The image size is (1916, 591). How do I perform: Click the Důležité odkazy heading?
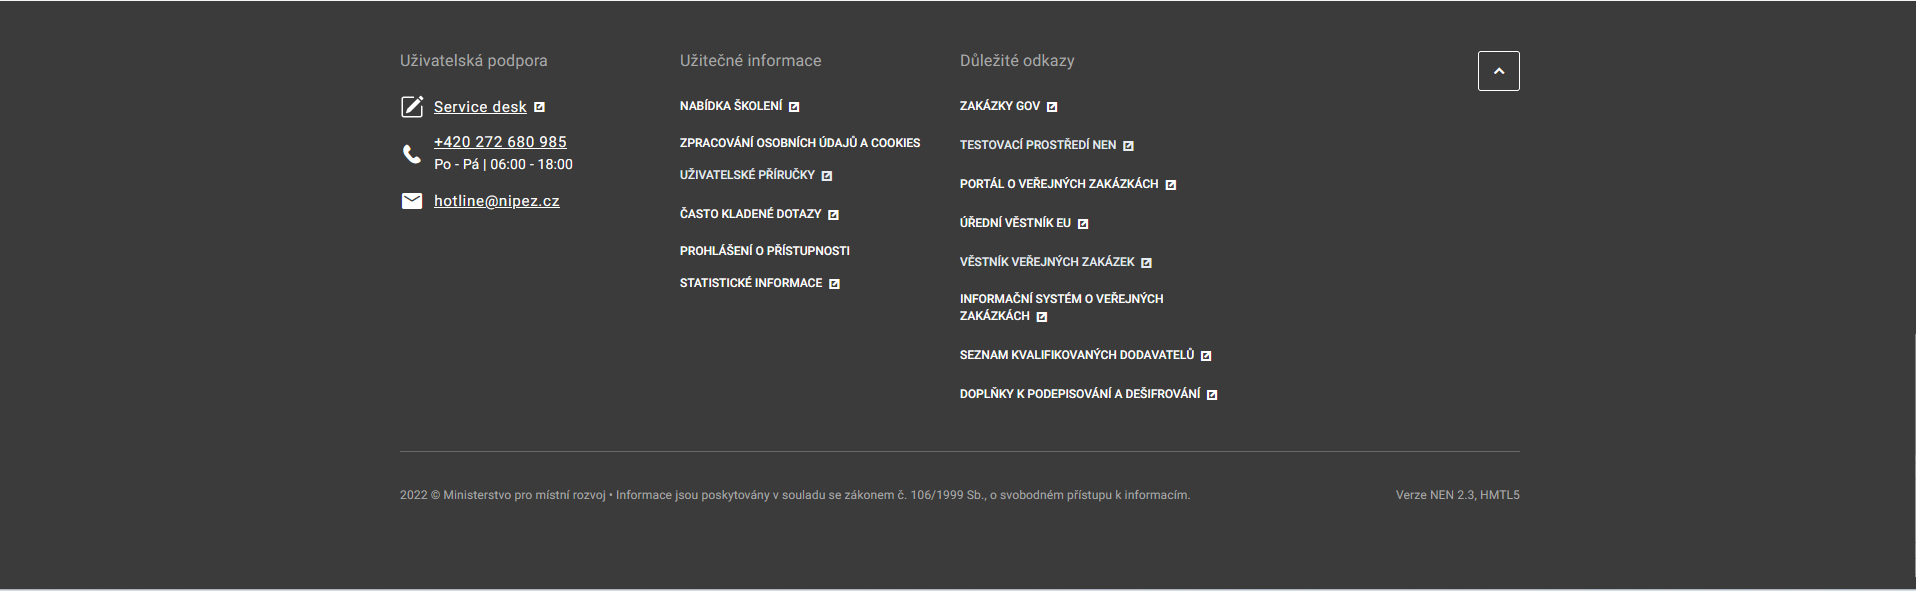point(1017,61)
